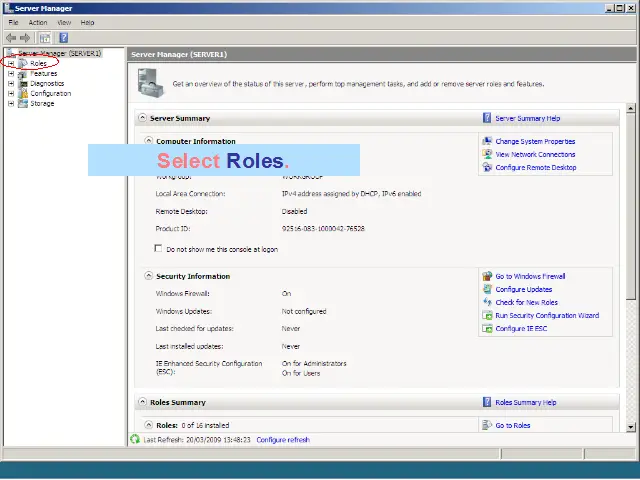Click the Server Summary Help icon
The height and width of the screenshot is (480, 640).
[x=487, y=118]
